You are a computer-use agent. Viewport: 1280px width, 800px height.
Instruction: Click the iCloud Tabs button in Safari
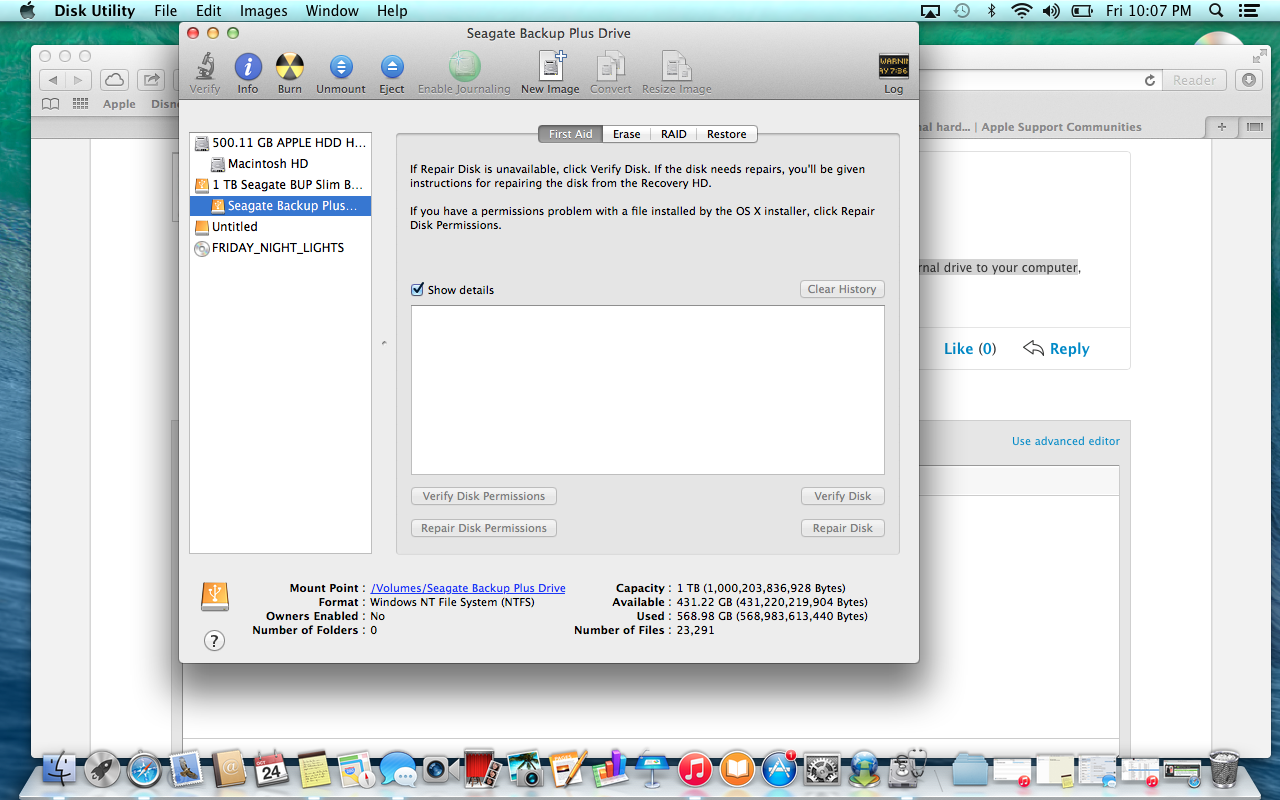(x=115, y=80)
